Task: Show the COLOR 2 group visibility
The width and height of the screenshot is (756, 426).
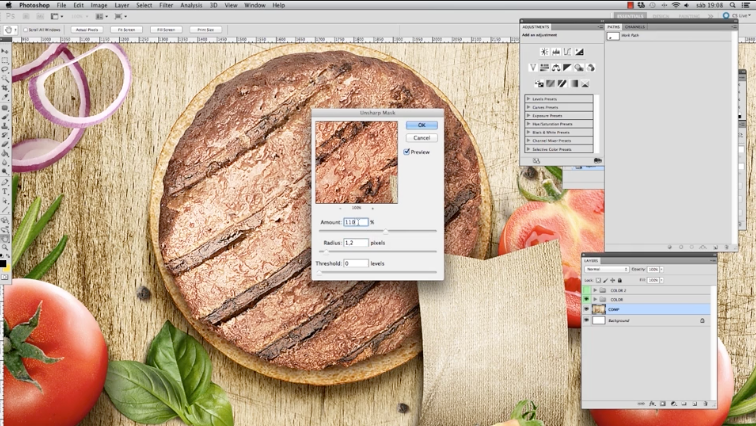Action: [x=586, y=290]
